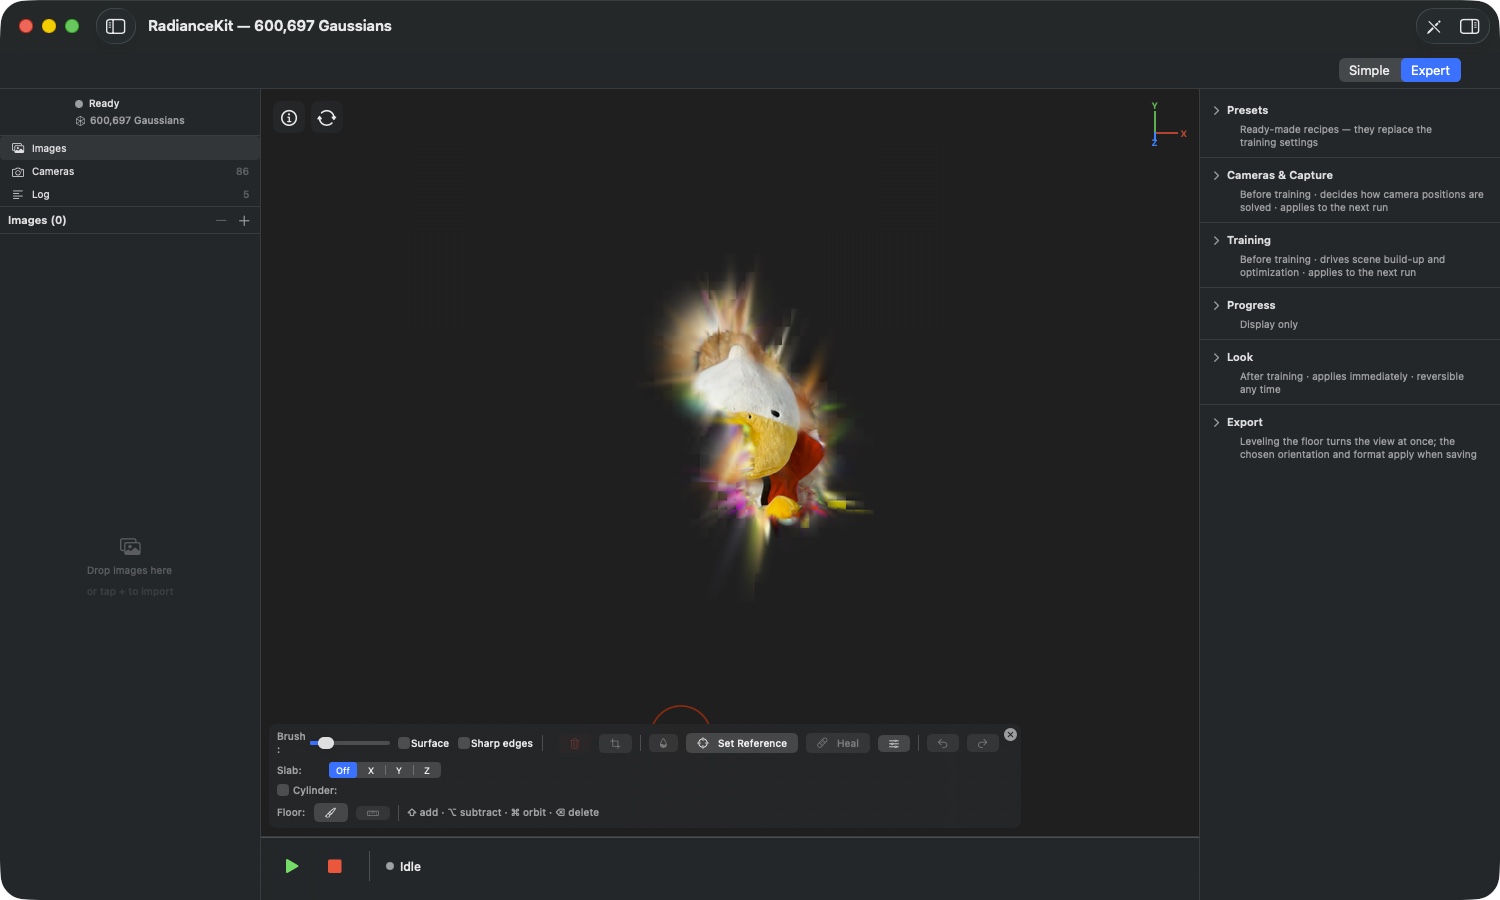Click the 'Idle' status label

(x=410, y=867)
